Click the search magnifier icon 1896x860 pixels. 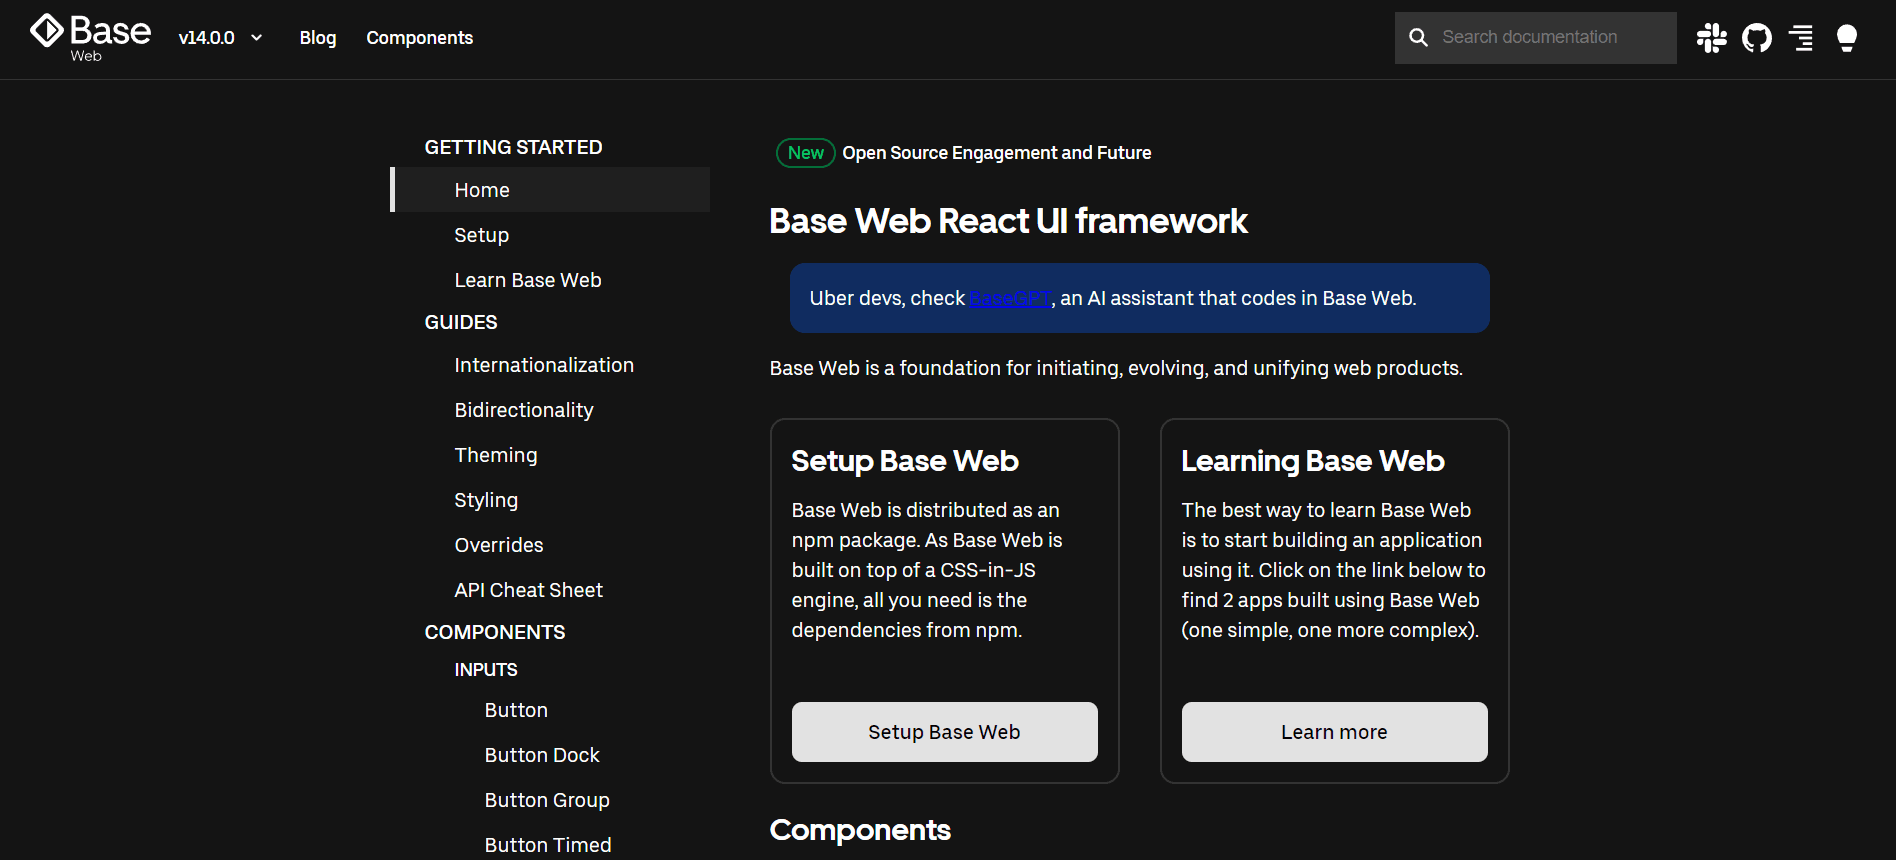pyautogui.click(x=1418, y=37)
